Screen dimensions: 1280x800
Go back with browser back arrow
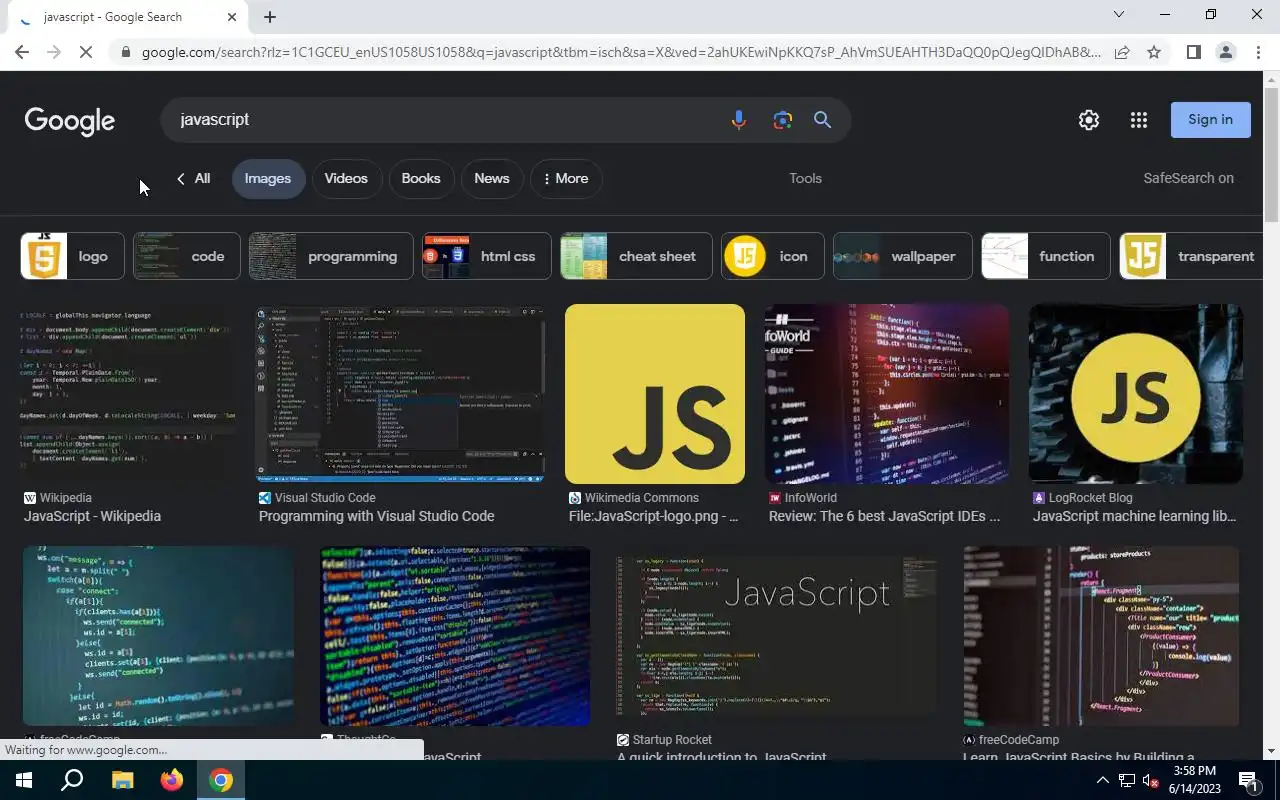[x=22, y=52]
